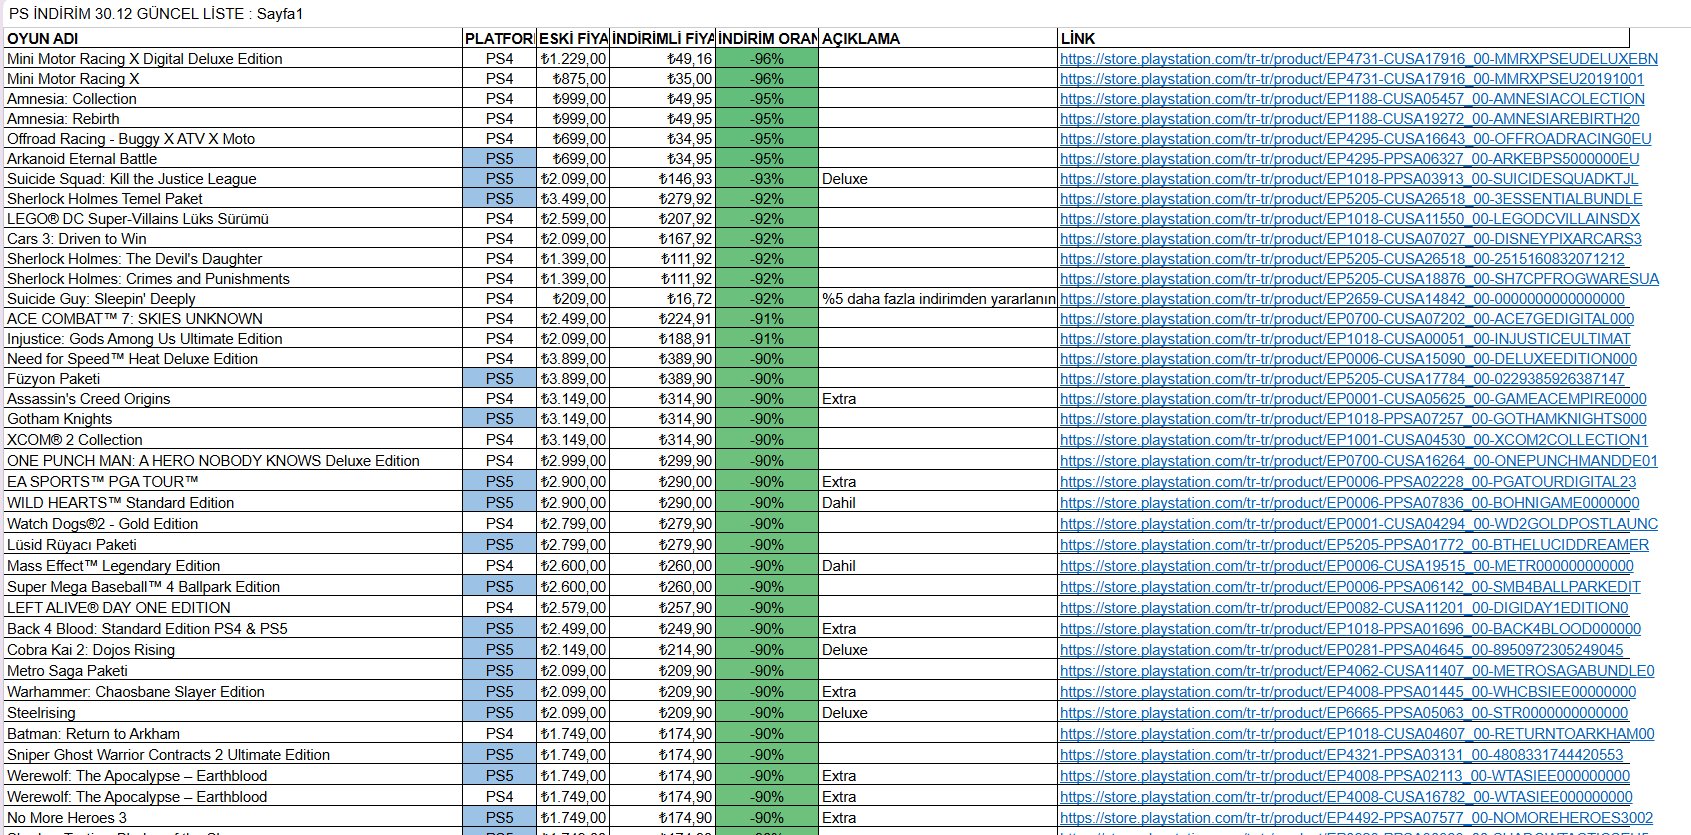Select the PLATFORM column header cell
The height and width of the screenshot is (835, 1691).
(499, 39)
